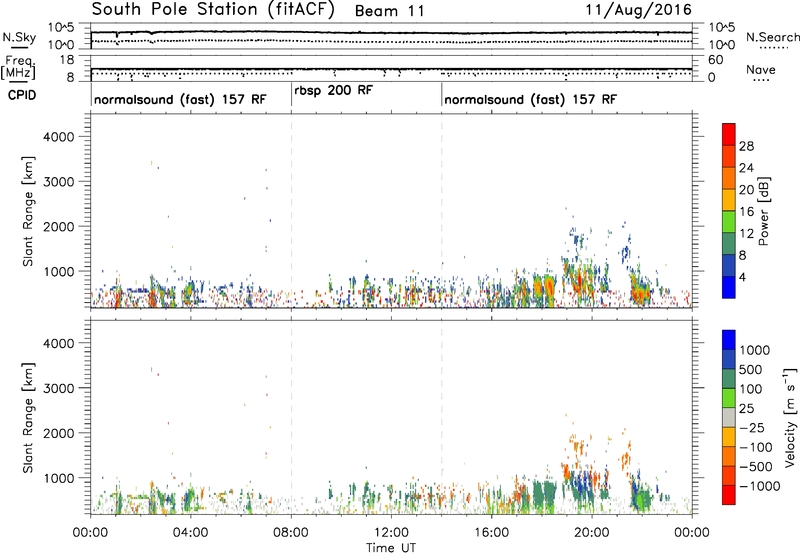This screenshot has width=800, height=554.
Task: Click the red bottom segment of Velocity colorbar
Action: (x=729, y=495)
